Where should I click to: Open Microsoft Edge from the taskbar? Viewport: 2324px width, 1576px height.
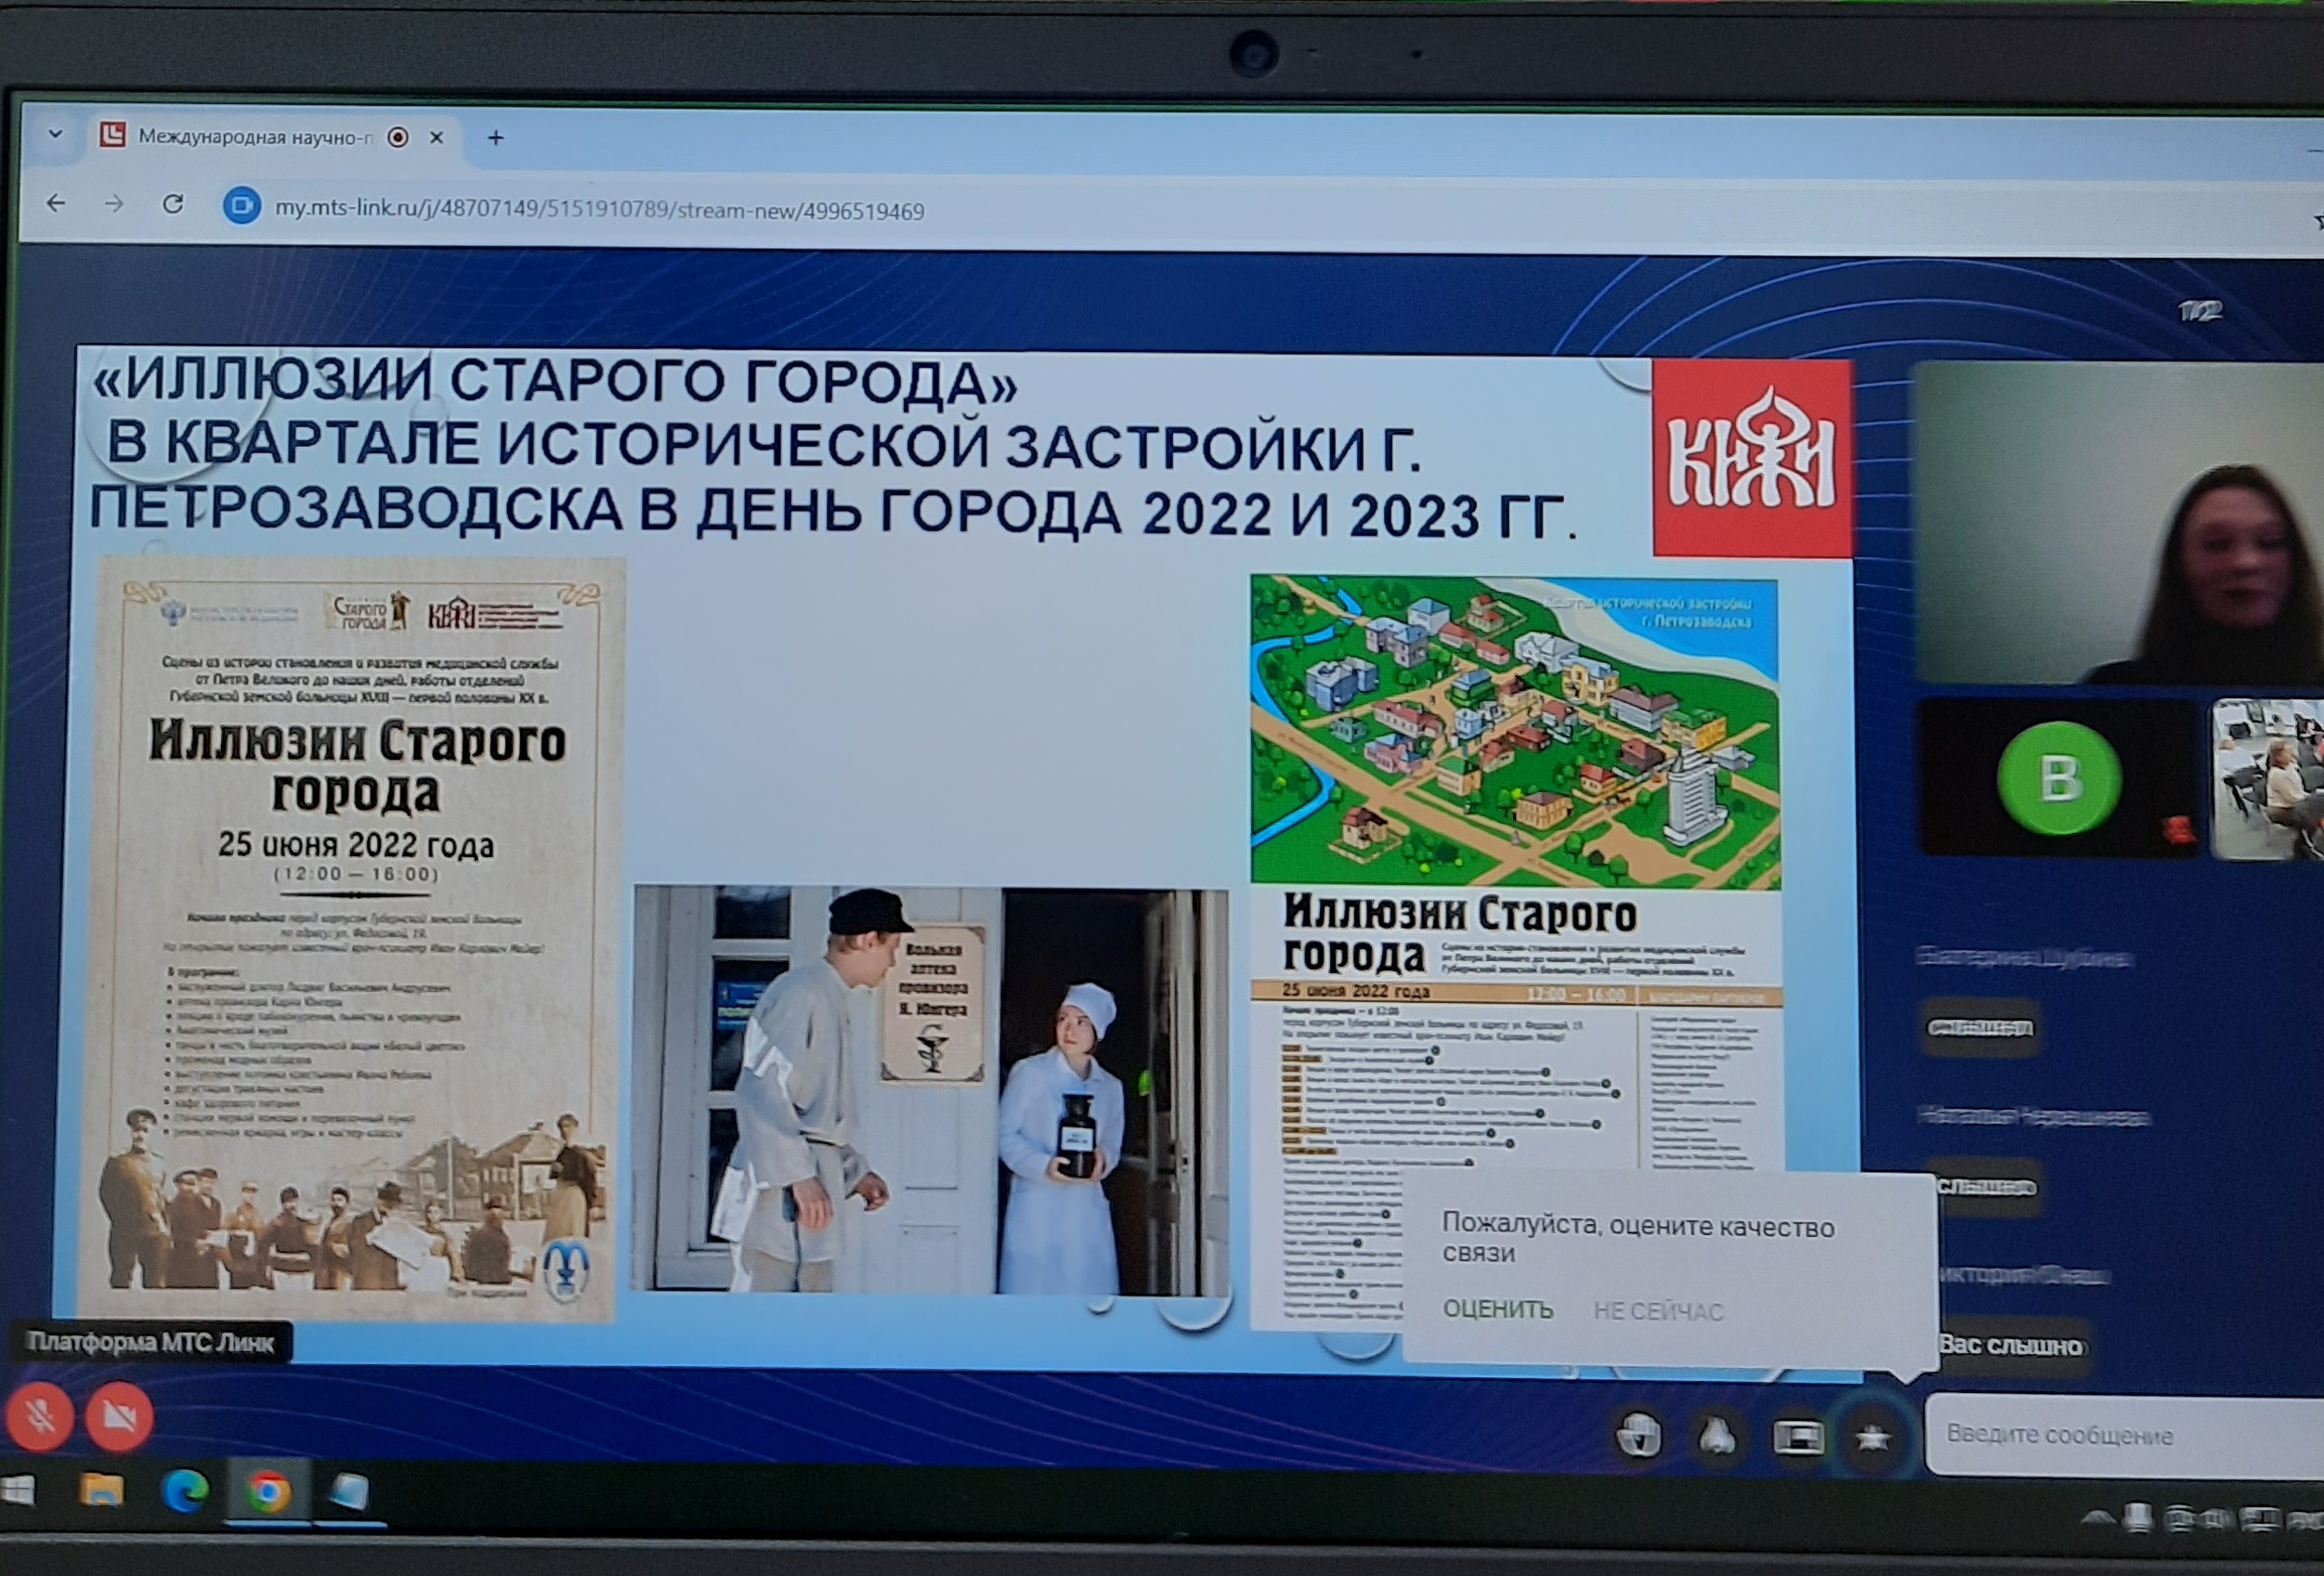point(185,1492)
